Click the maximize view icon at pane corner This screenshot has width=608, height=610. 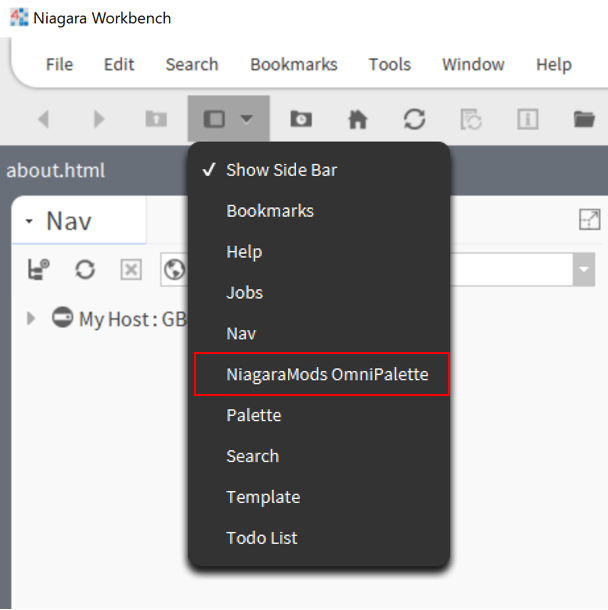(589, 220)
